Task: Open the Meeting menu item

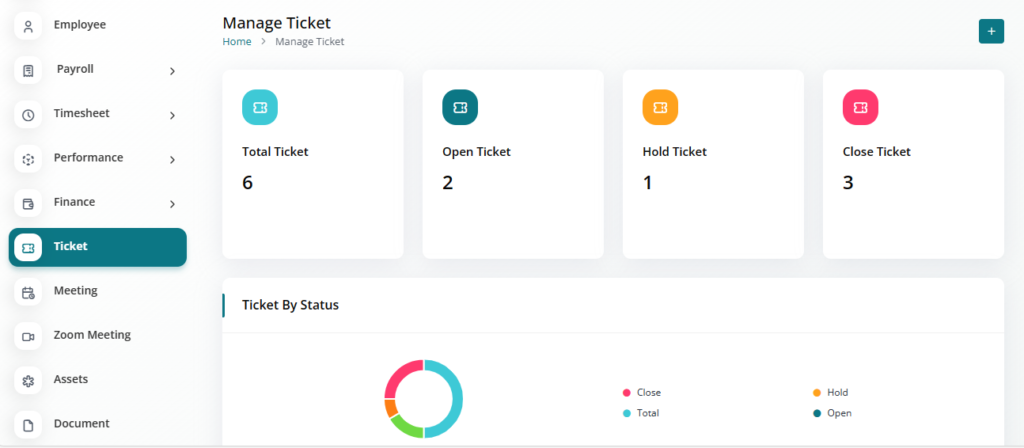Action: pos(75,291)
